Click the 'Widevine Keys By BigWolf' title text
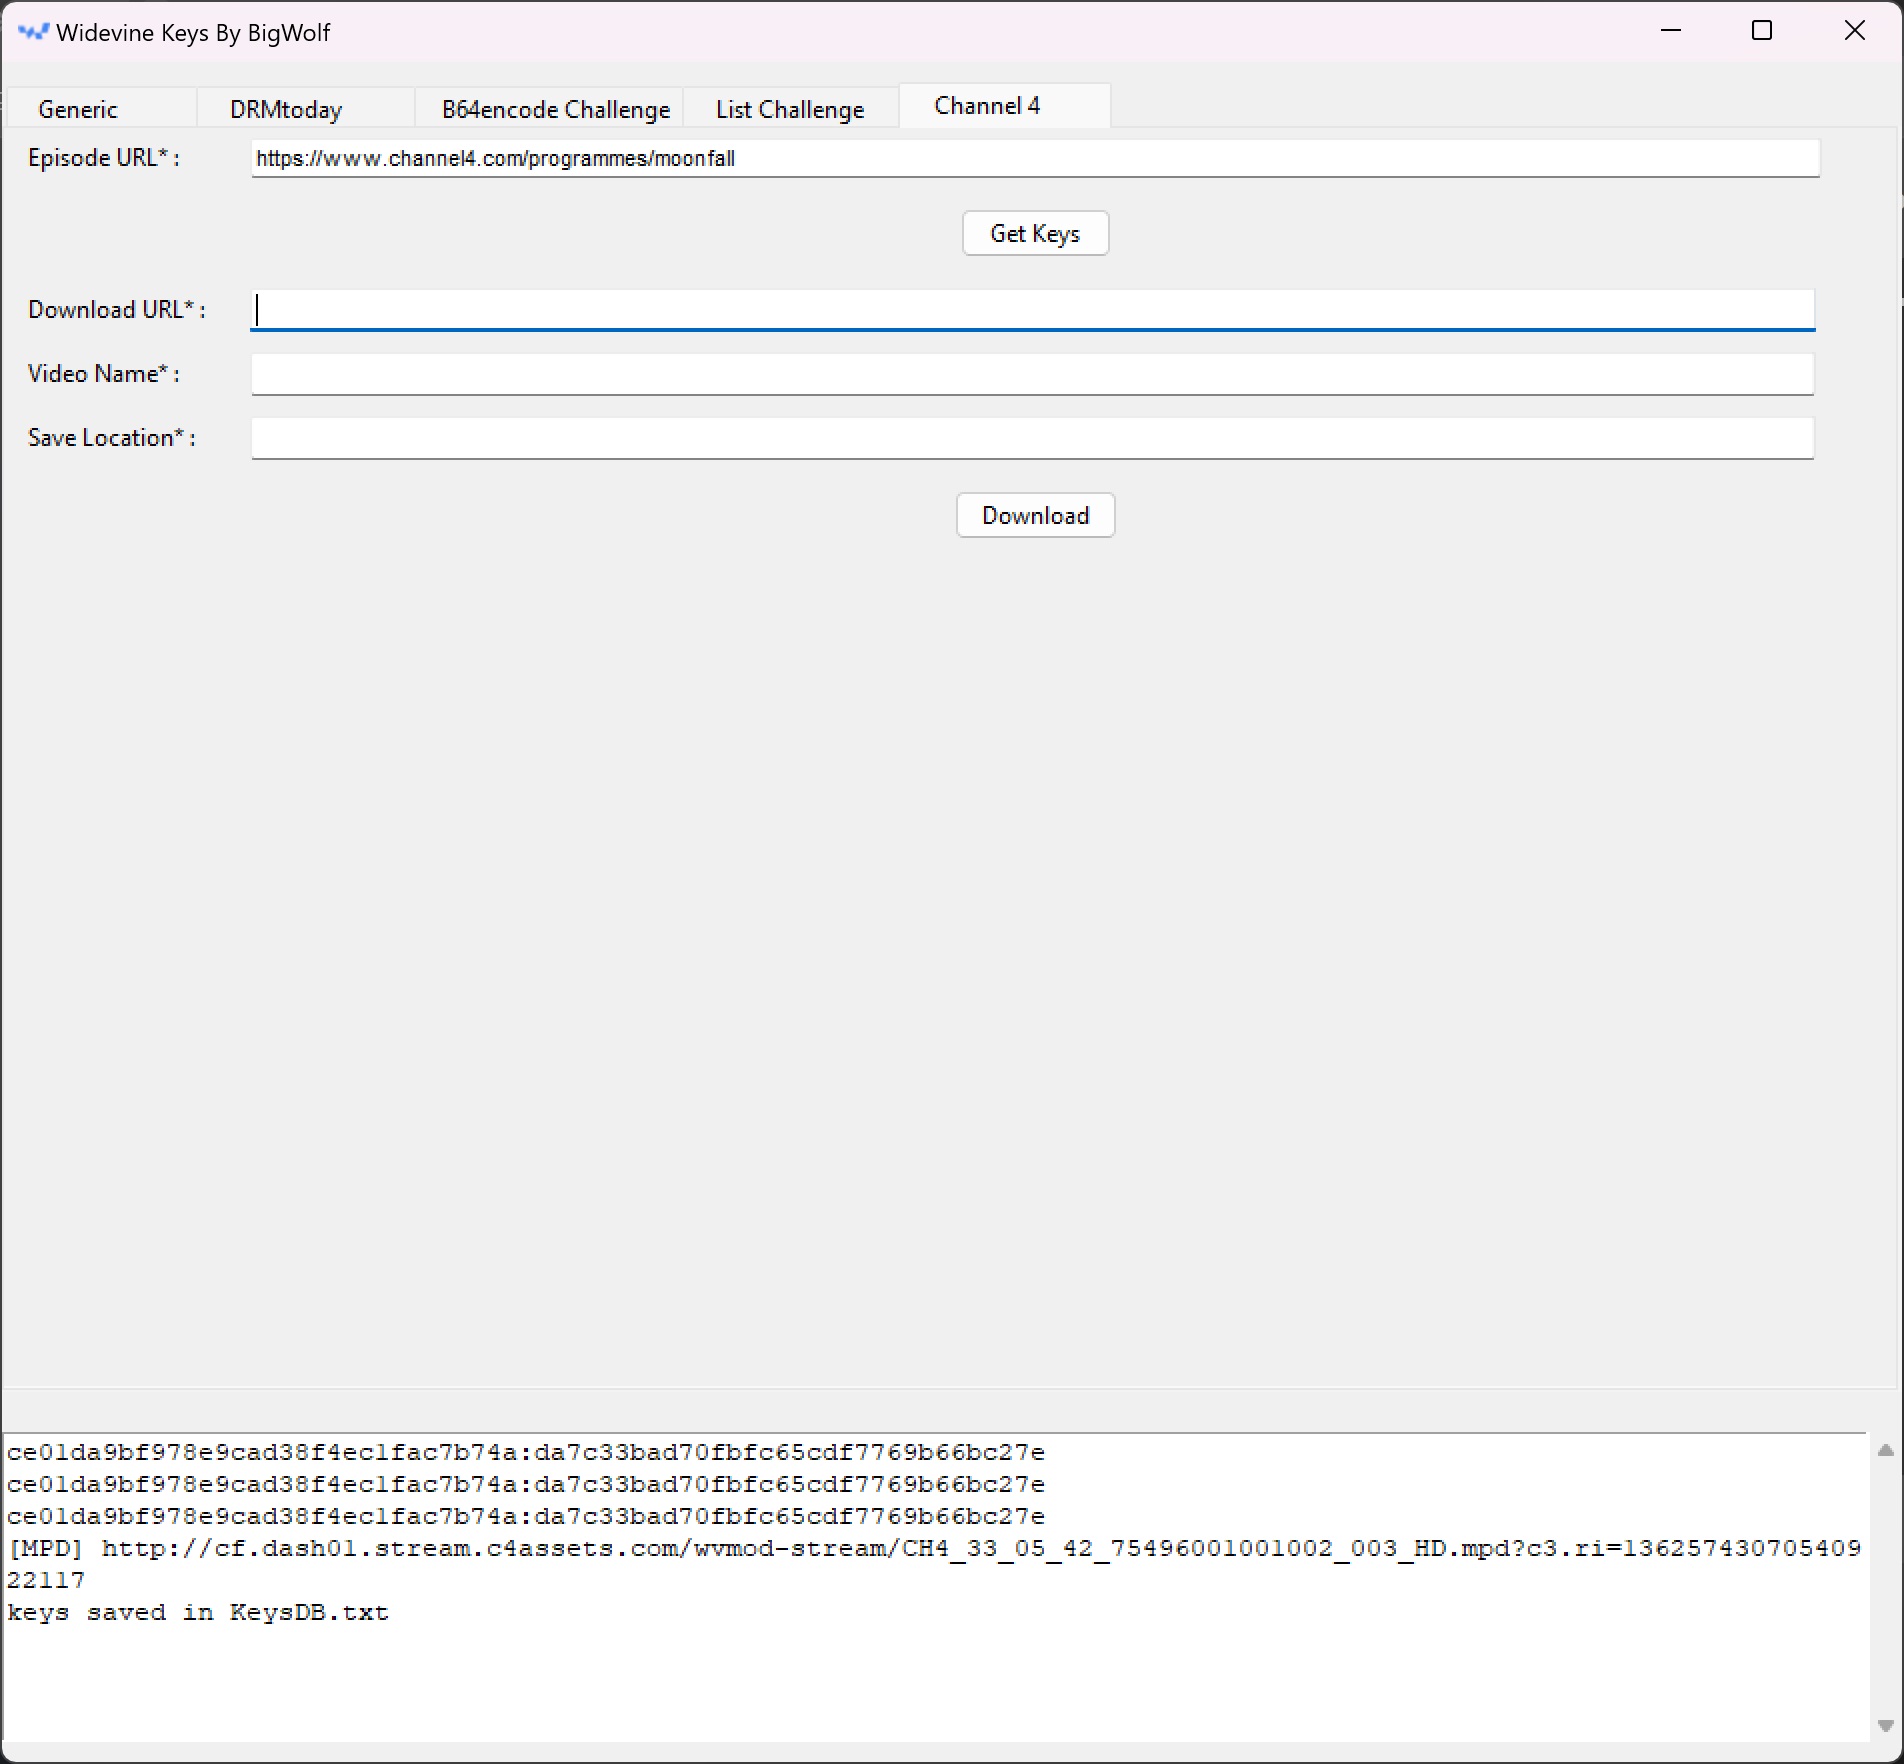The height and width of the screenshot is (1764, 1904). tap(193, 33)
